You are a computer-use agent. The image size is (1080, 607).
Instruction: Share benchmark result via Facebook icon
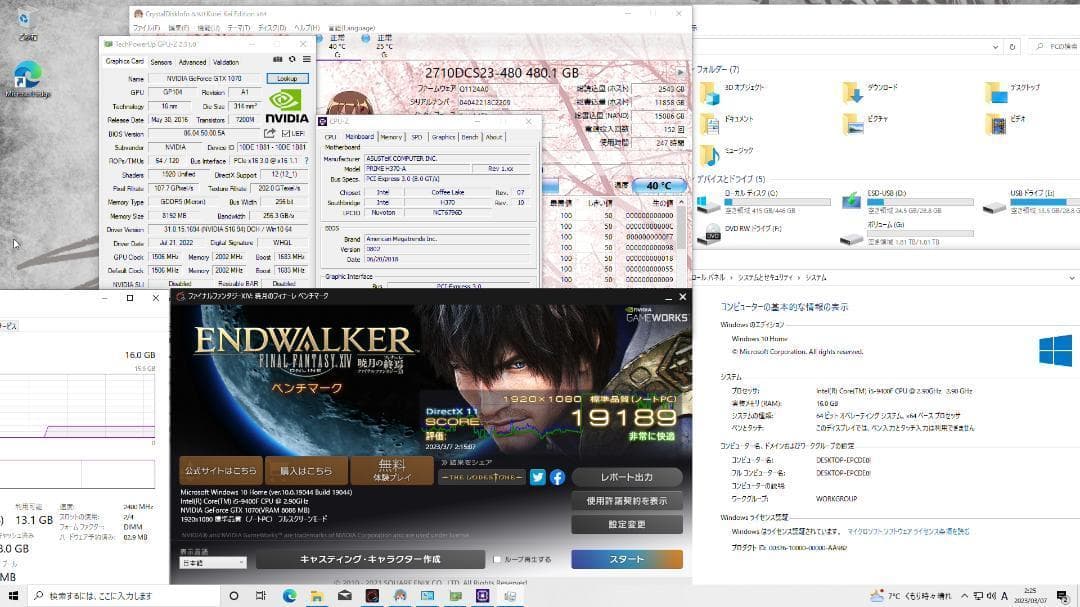557,479
